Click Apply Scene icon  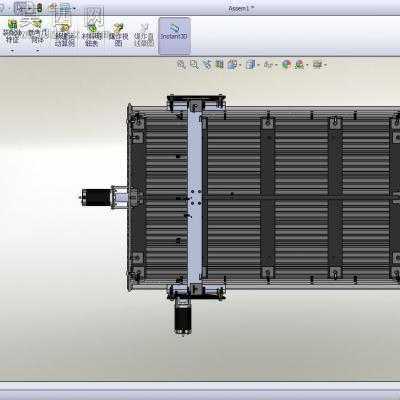click(299, 64)
